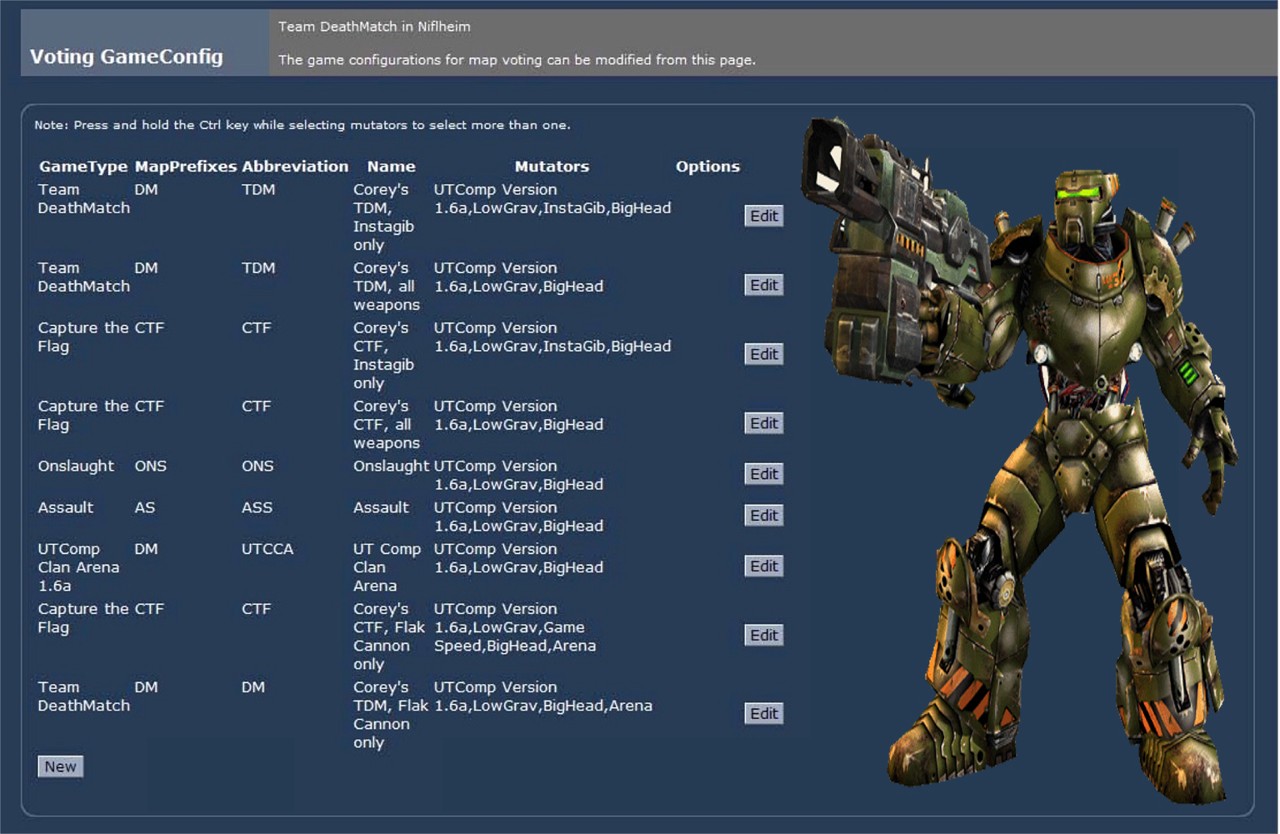This screenshot has width=1280, height=834.
Task: Click the Ctrl key note text
Action: point(302,125)
